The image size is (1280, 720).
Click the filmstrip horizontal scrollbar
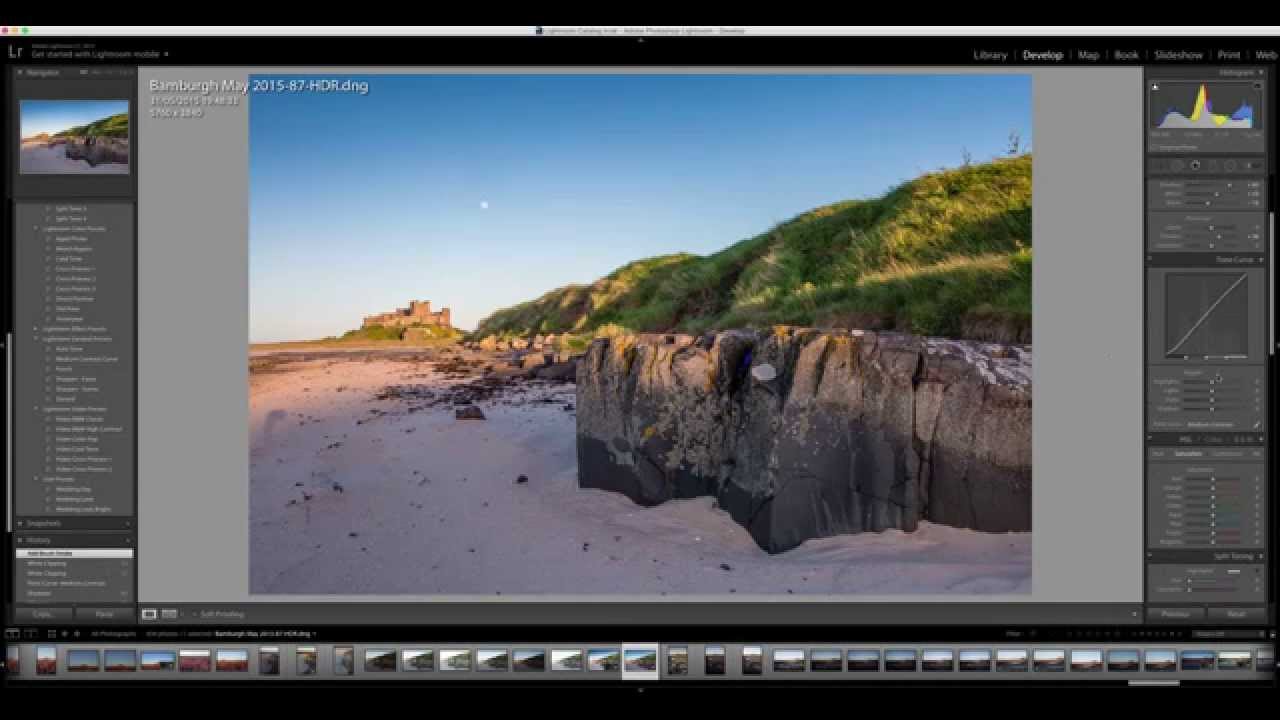[x=1153, y=684]
